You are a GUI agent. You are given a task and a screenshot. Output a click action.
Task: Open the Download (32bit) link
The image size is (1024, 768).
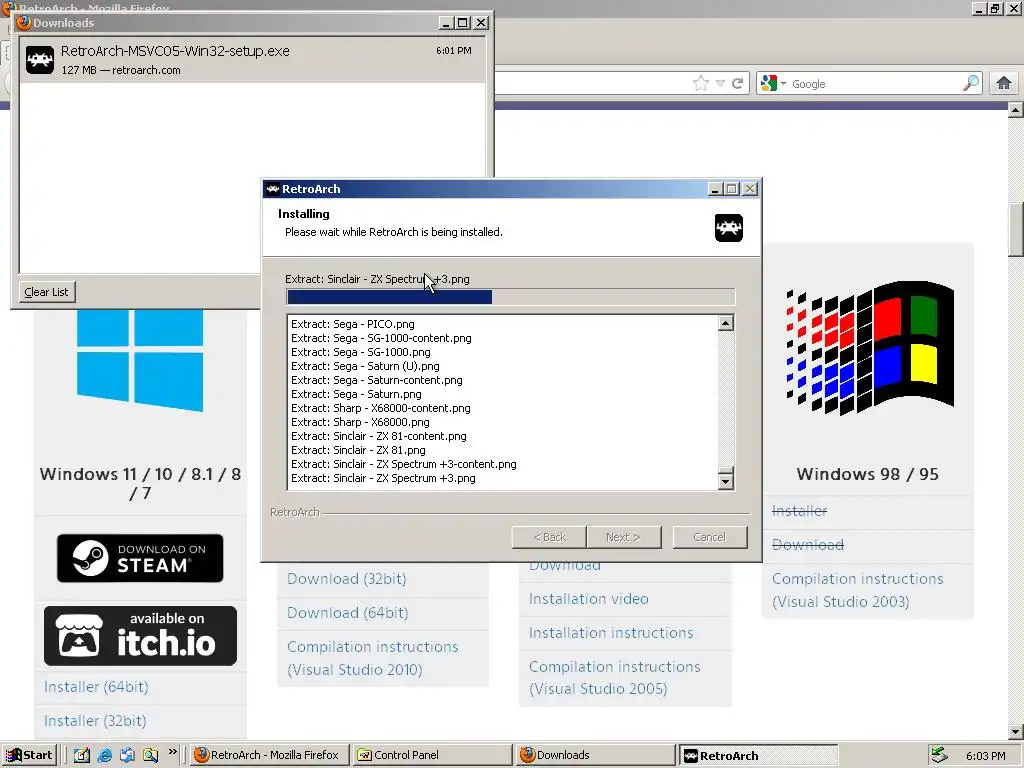(346, 579)
